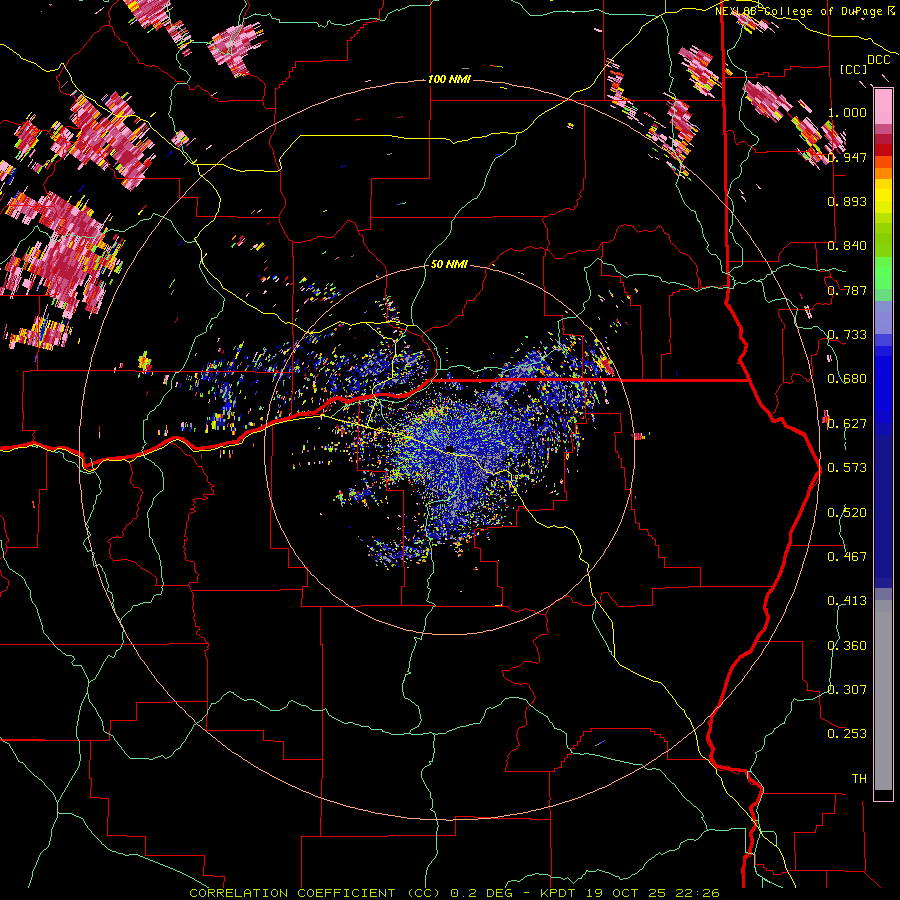Viewport: 900px width, 900px height.
Task: Click the 0.360 scale value
Action: tap(847, 646)
